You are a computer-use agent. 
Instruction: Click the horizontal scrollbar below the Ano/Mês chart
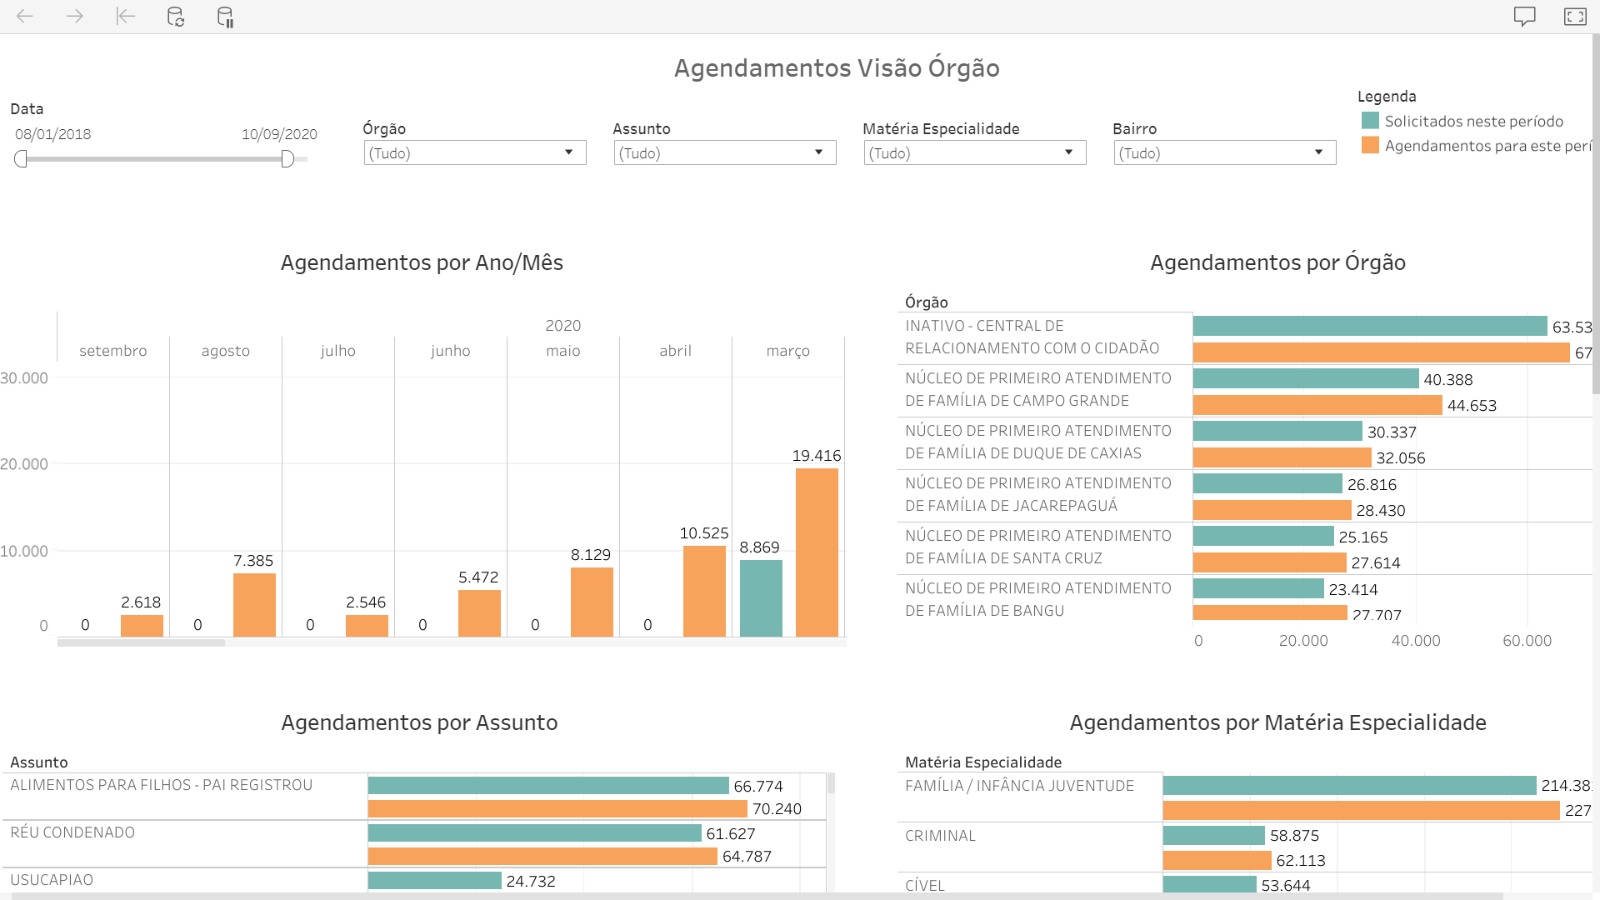[x=141, y=643]
